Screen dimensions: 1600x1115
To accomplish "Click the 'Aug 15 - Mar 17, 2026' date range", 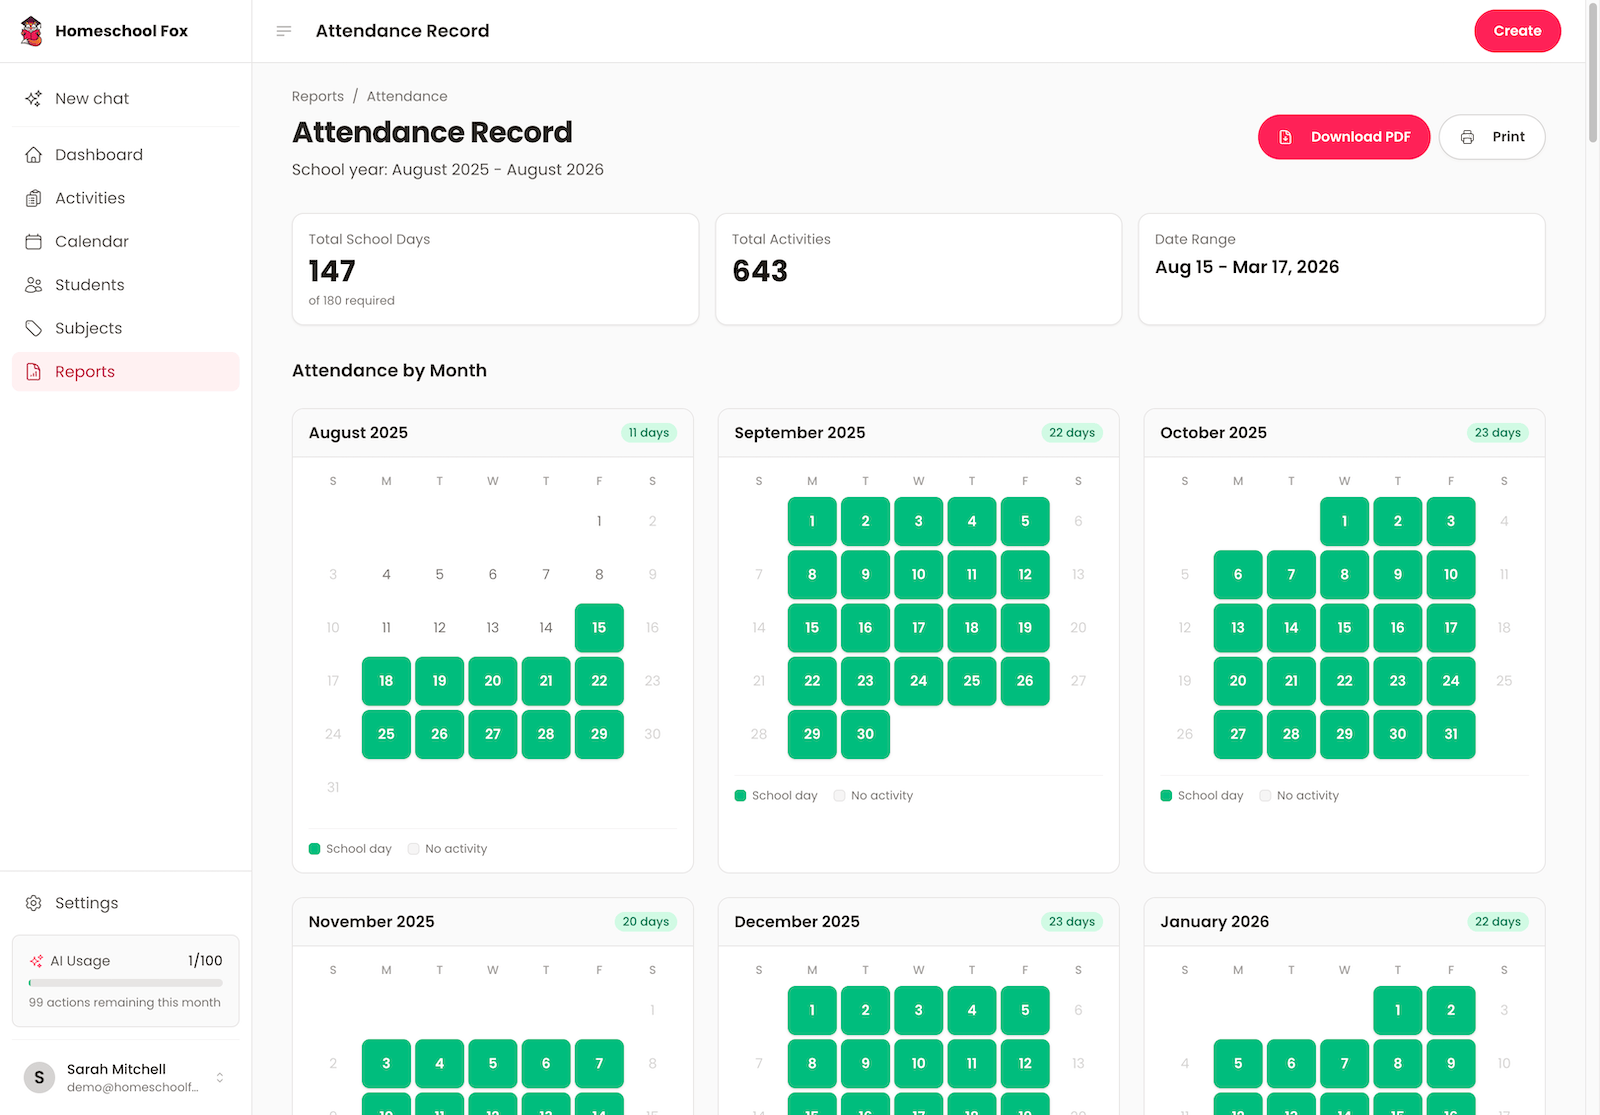I will coord(1247,267).
